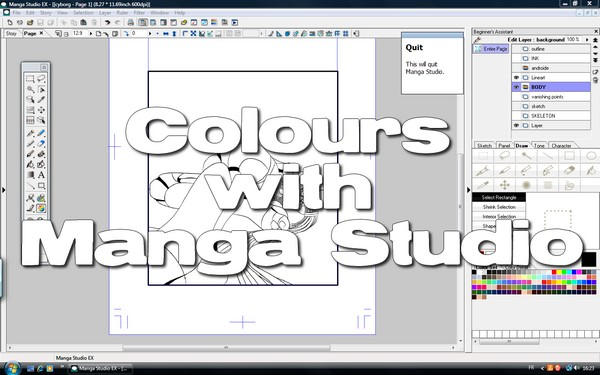Viewport: 600px width, 375px height.
Task: Click the Undo toolbar arrow
Action: (x=108, y=23)
